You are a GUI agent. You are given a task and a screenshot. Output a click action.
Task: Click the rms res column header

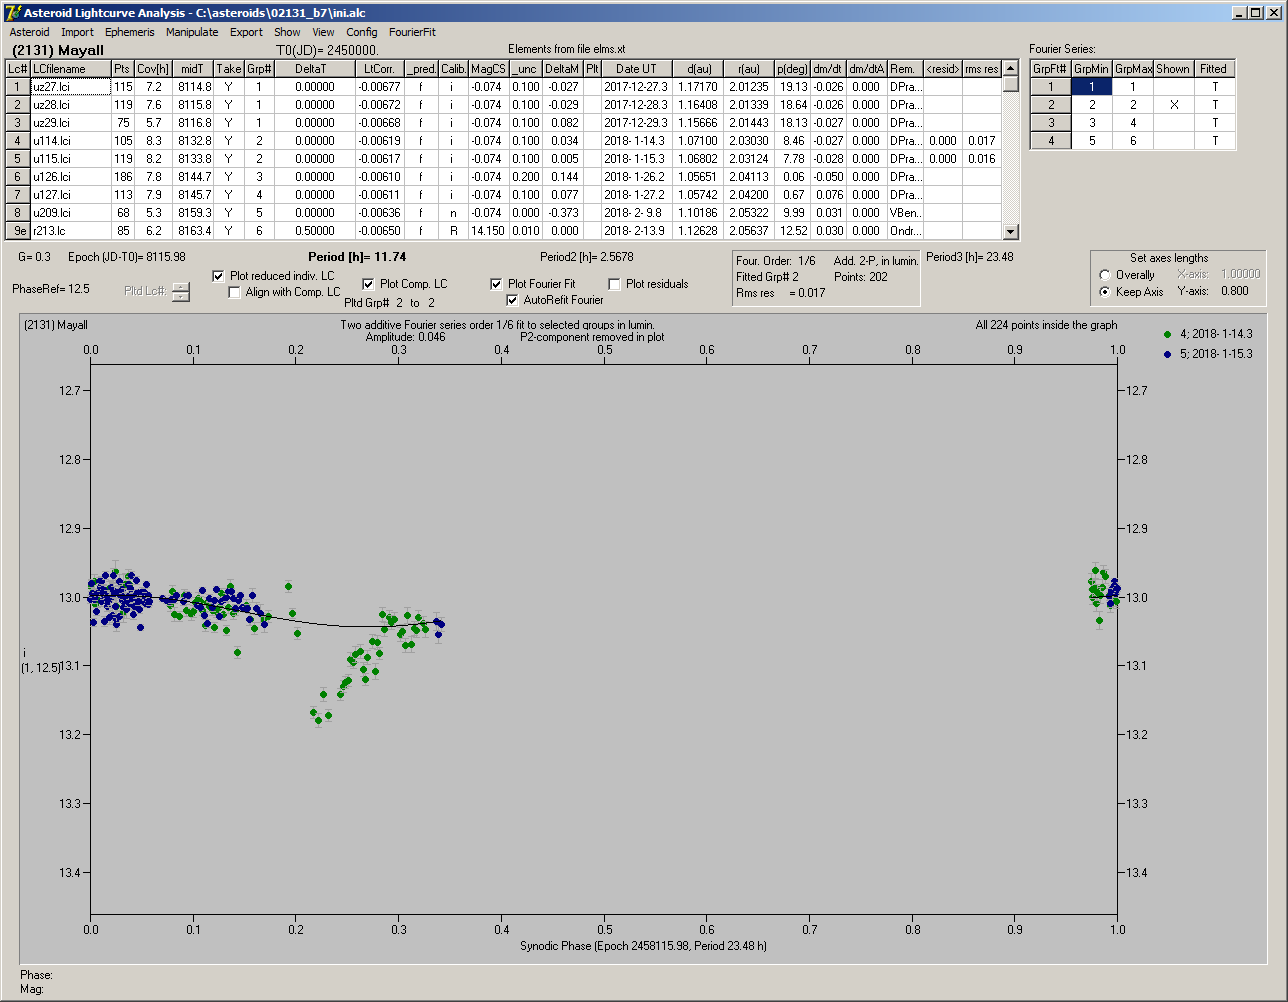(x=981, y=69)
